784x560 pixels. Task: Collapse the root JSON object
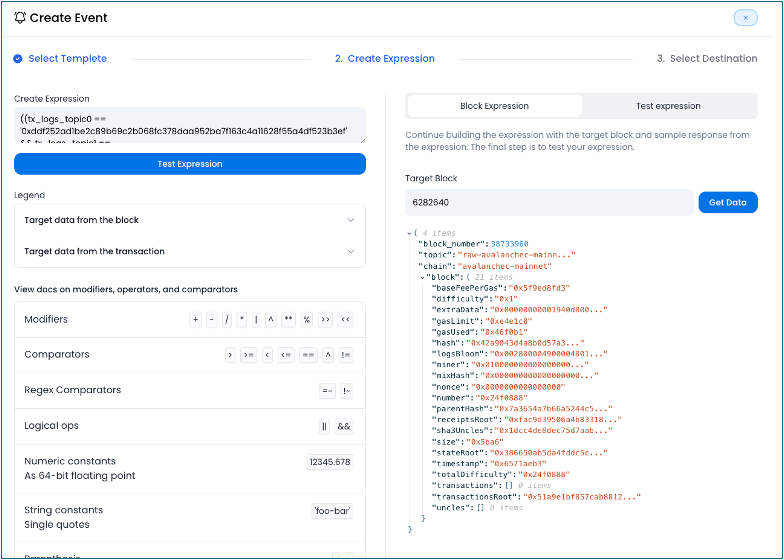[409, 234]
